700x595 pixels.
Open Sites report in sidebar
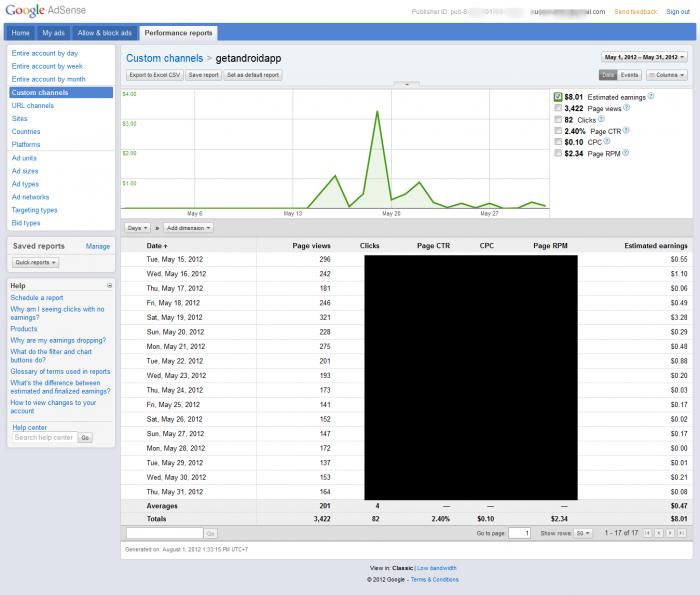(x=20, y=118)
